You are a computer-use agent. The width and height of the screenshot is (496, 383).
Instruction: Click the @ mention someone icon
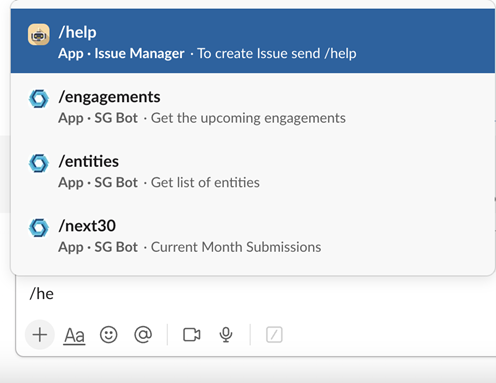click(143, 335)
